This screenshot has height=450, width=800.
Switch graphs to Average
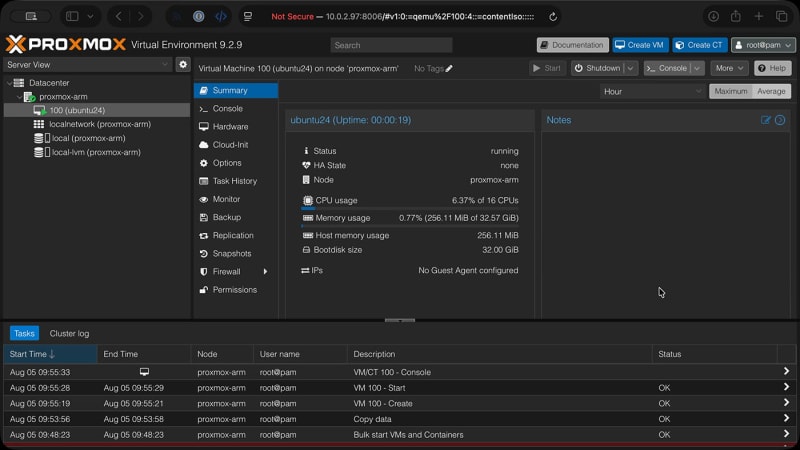click(x=771, y=91)
